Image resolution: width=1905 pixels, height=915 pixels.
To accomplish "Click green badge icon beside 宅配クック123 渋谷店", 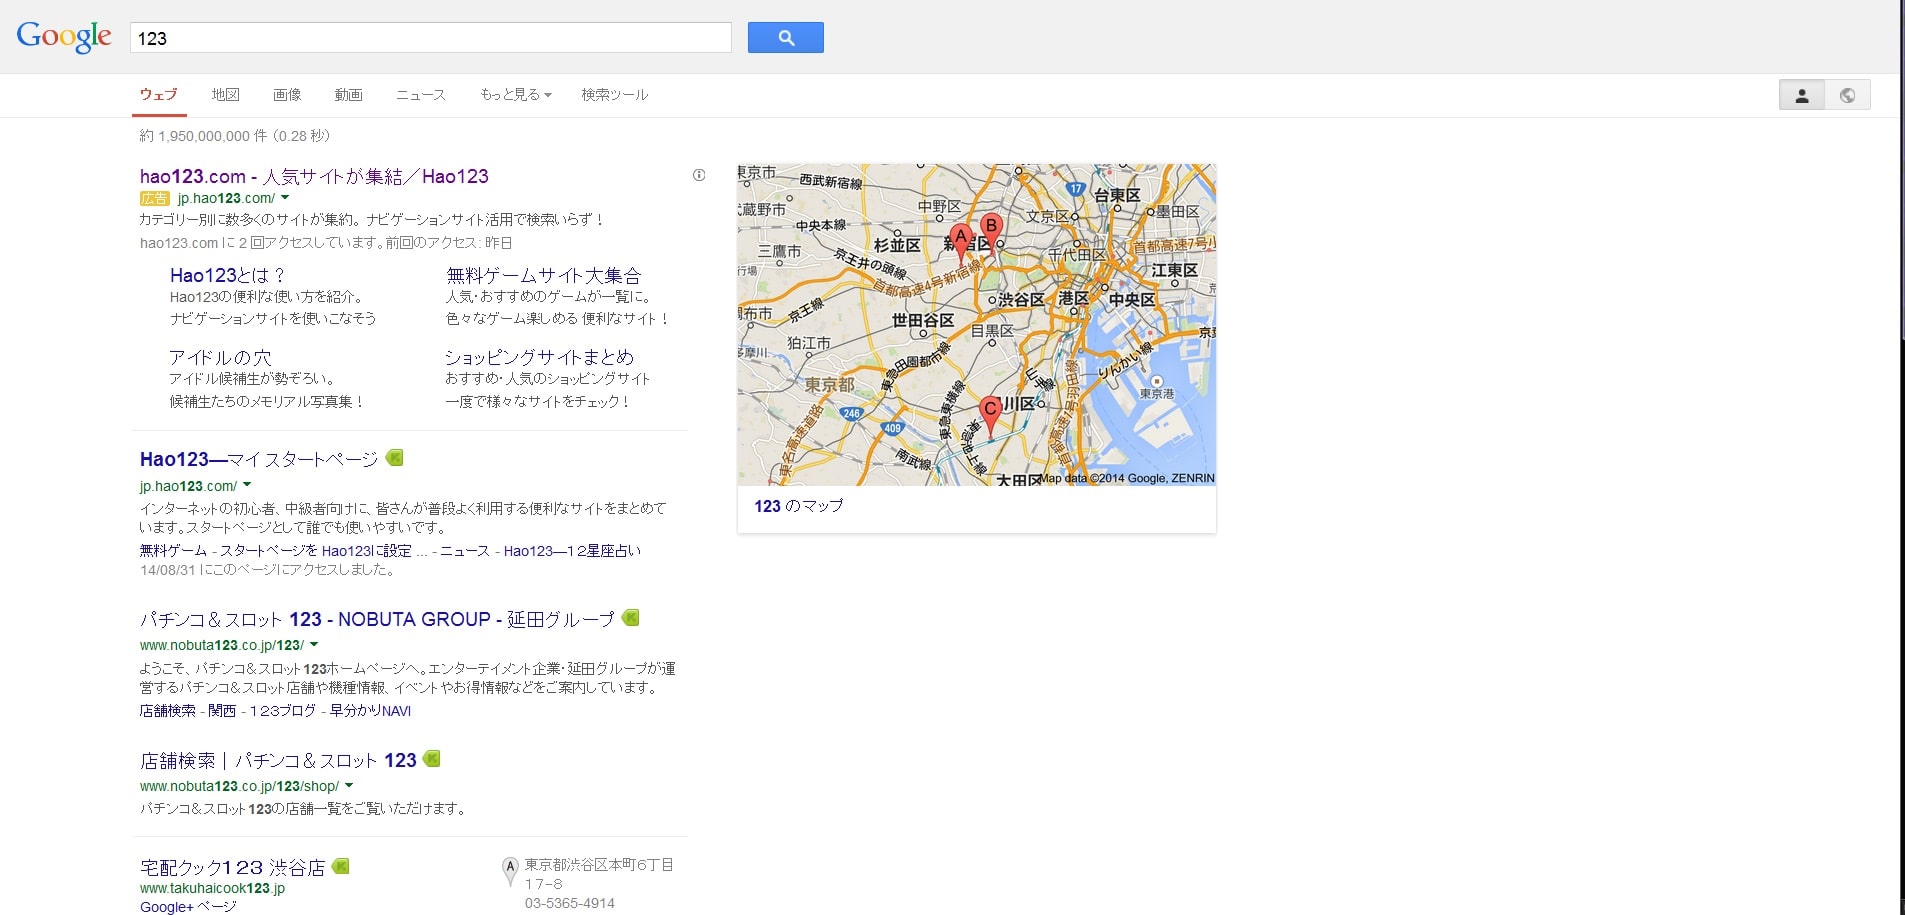I will [341, 866].
